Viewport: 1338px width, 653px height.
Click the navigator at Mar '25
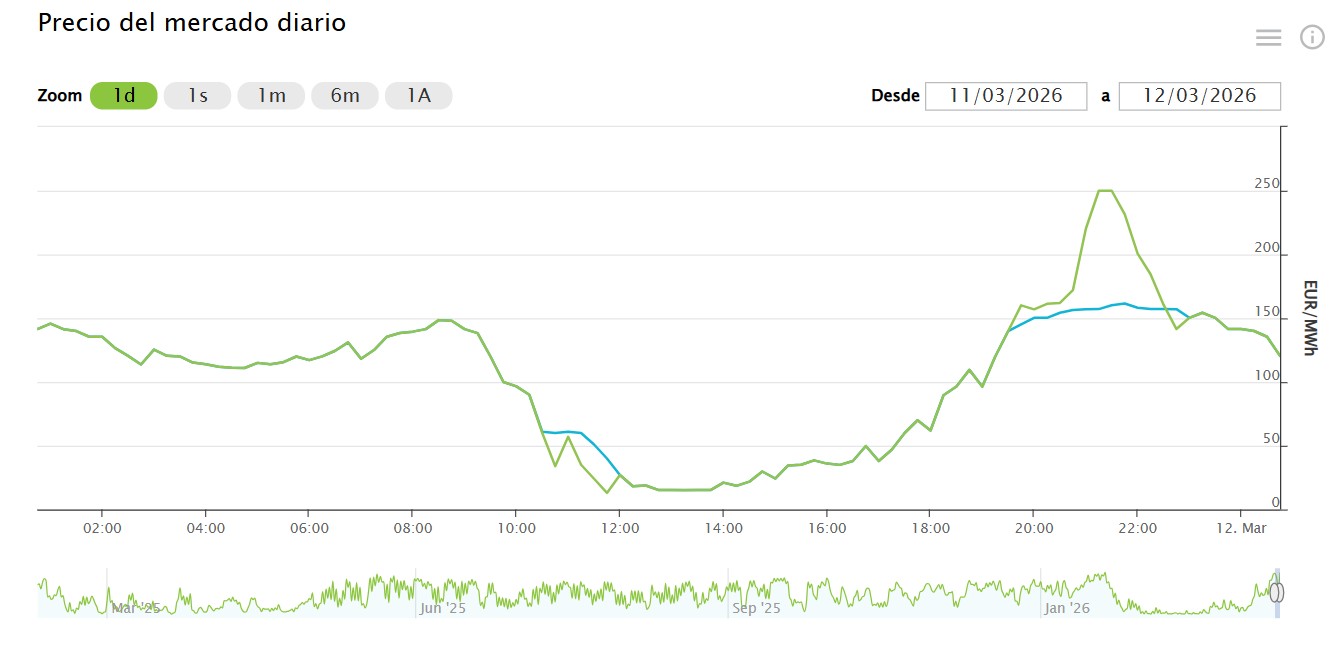click(135, 608)
